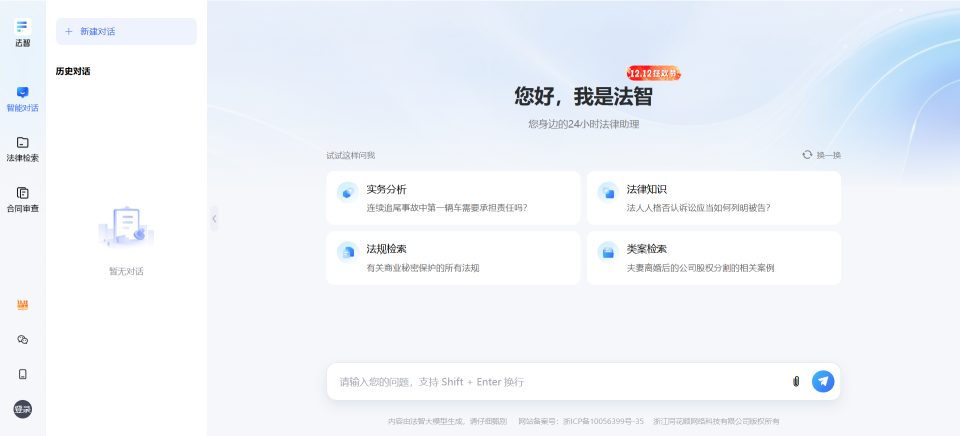Click the 历史对话 heading text
The image size is (960, 436).
click(73, 71)
